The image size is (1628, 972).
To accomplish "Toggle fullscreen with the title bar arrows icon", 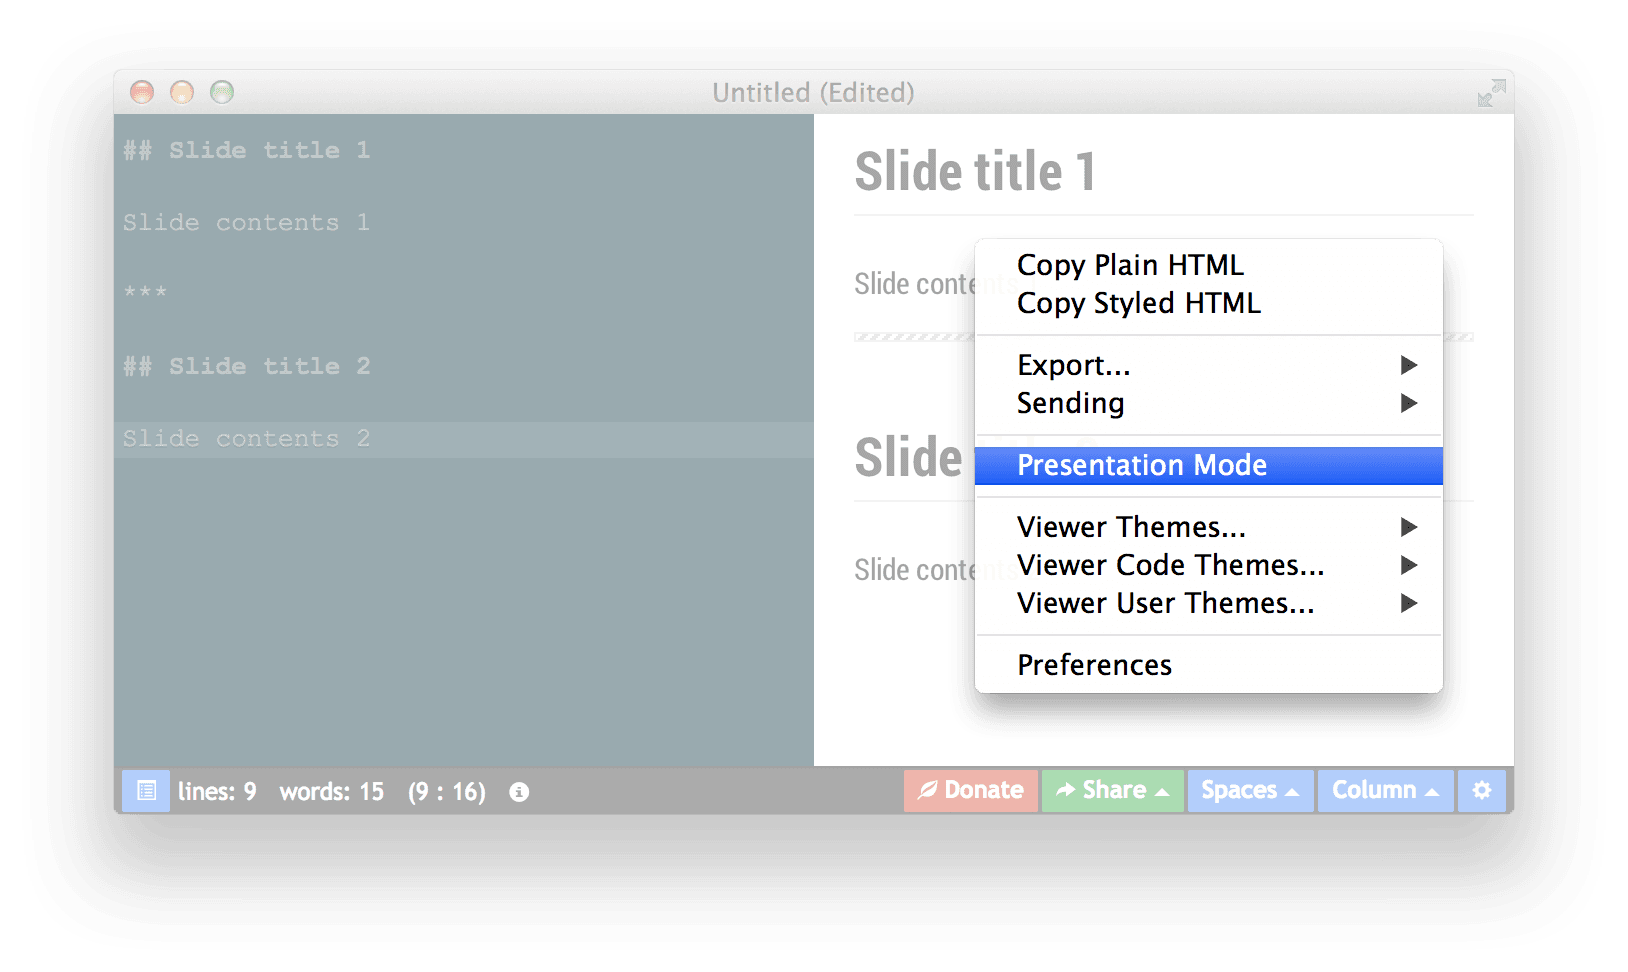I will tap(1491, 93).
